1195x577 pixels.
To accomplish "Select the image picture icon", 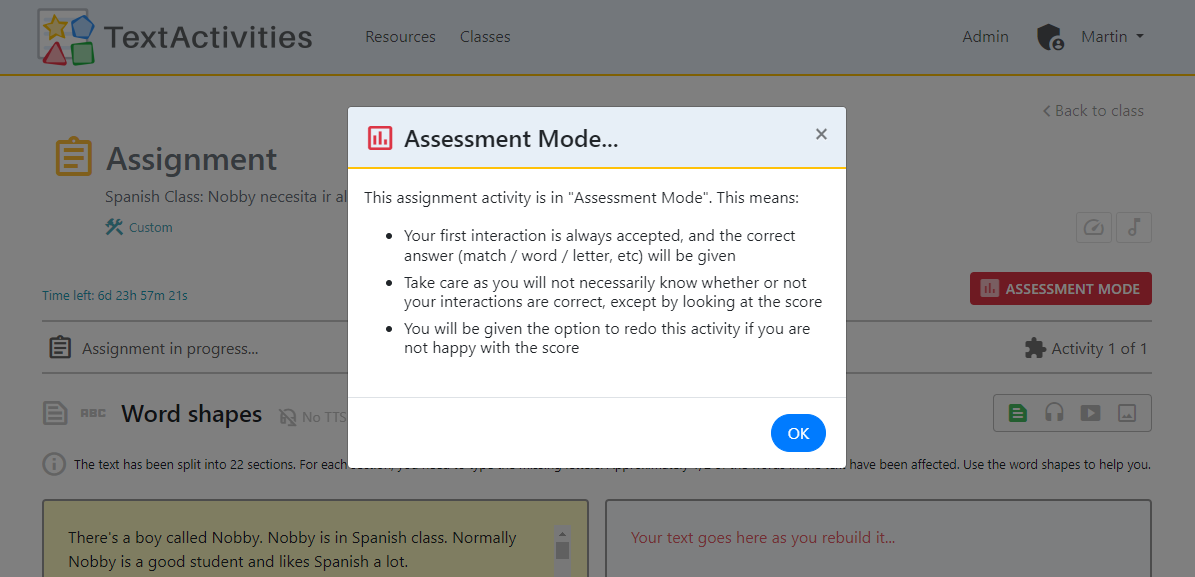I will click(1126, 413).
